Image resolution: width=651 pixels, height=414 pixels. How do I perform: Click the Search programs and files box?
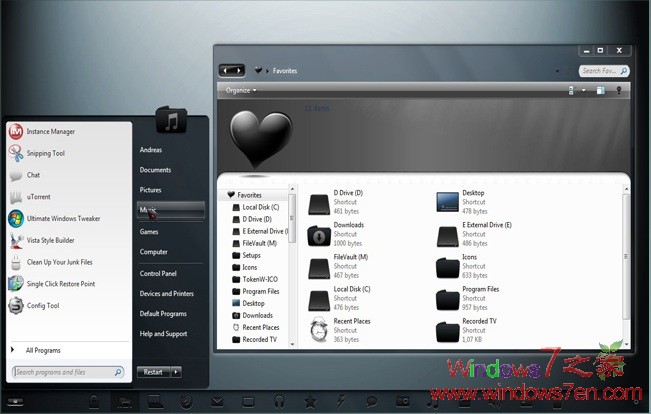click(x=70, y=372)
